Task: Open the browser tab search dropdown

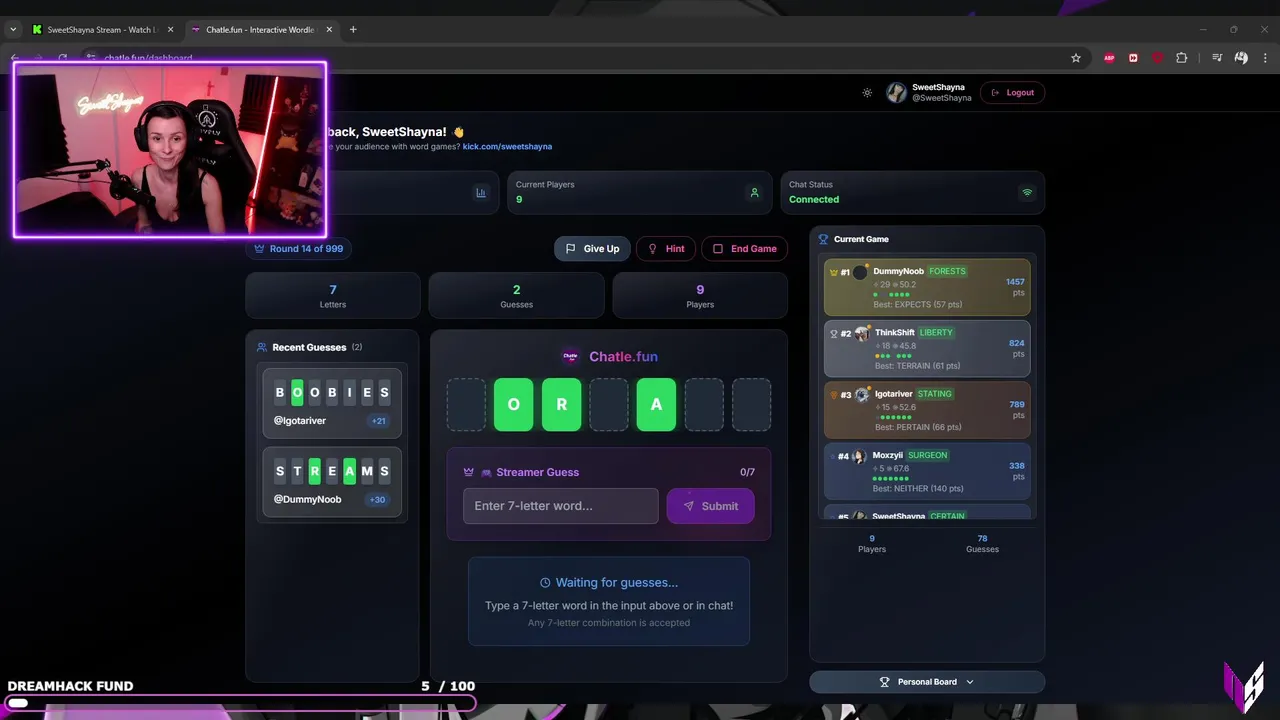Action: pos(13,30)
